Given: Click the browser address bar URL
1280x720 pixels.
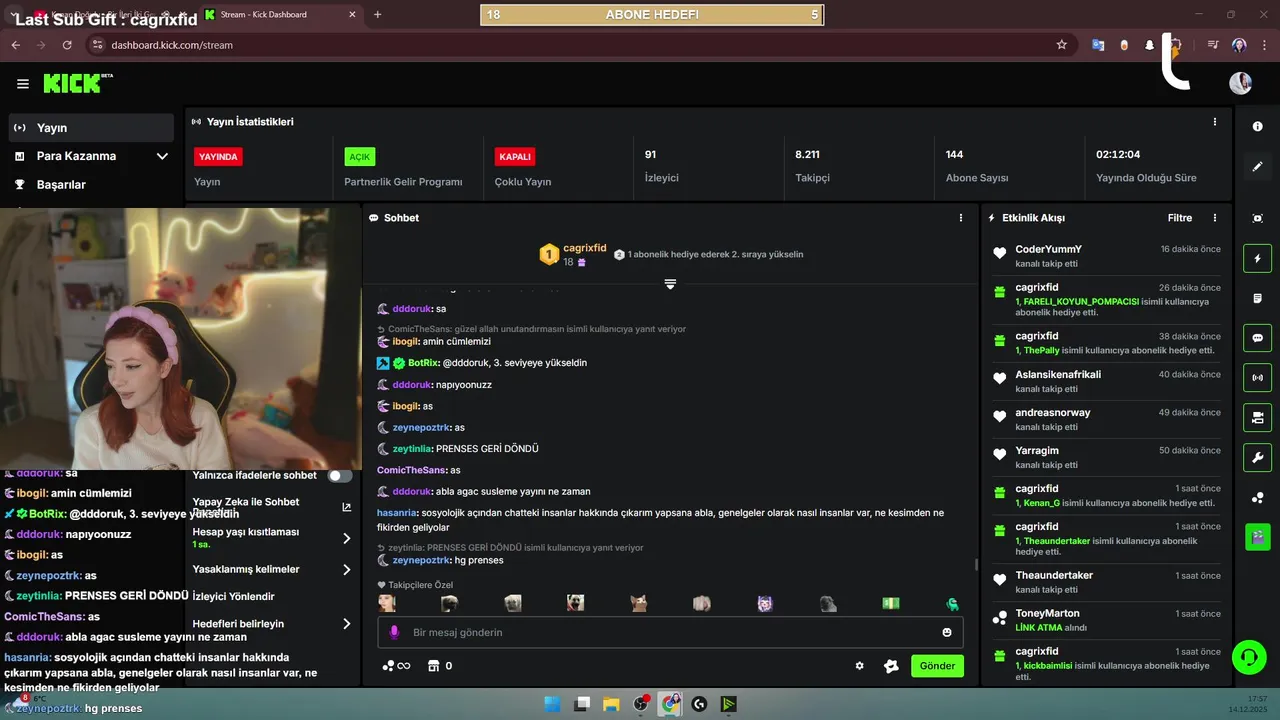Looking at the screenshot, I should click(172, 45).
